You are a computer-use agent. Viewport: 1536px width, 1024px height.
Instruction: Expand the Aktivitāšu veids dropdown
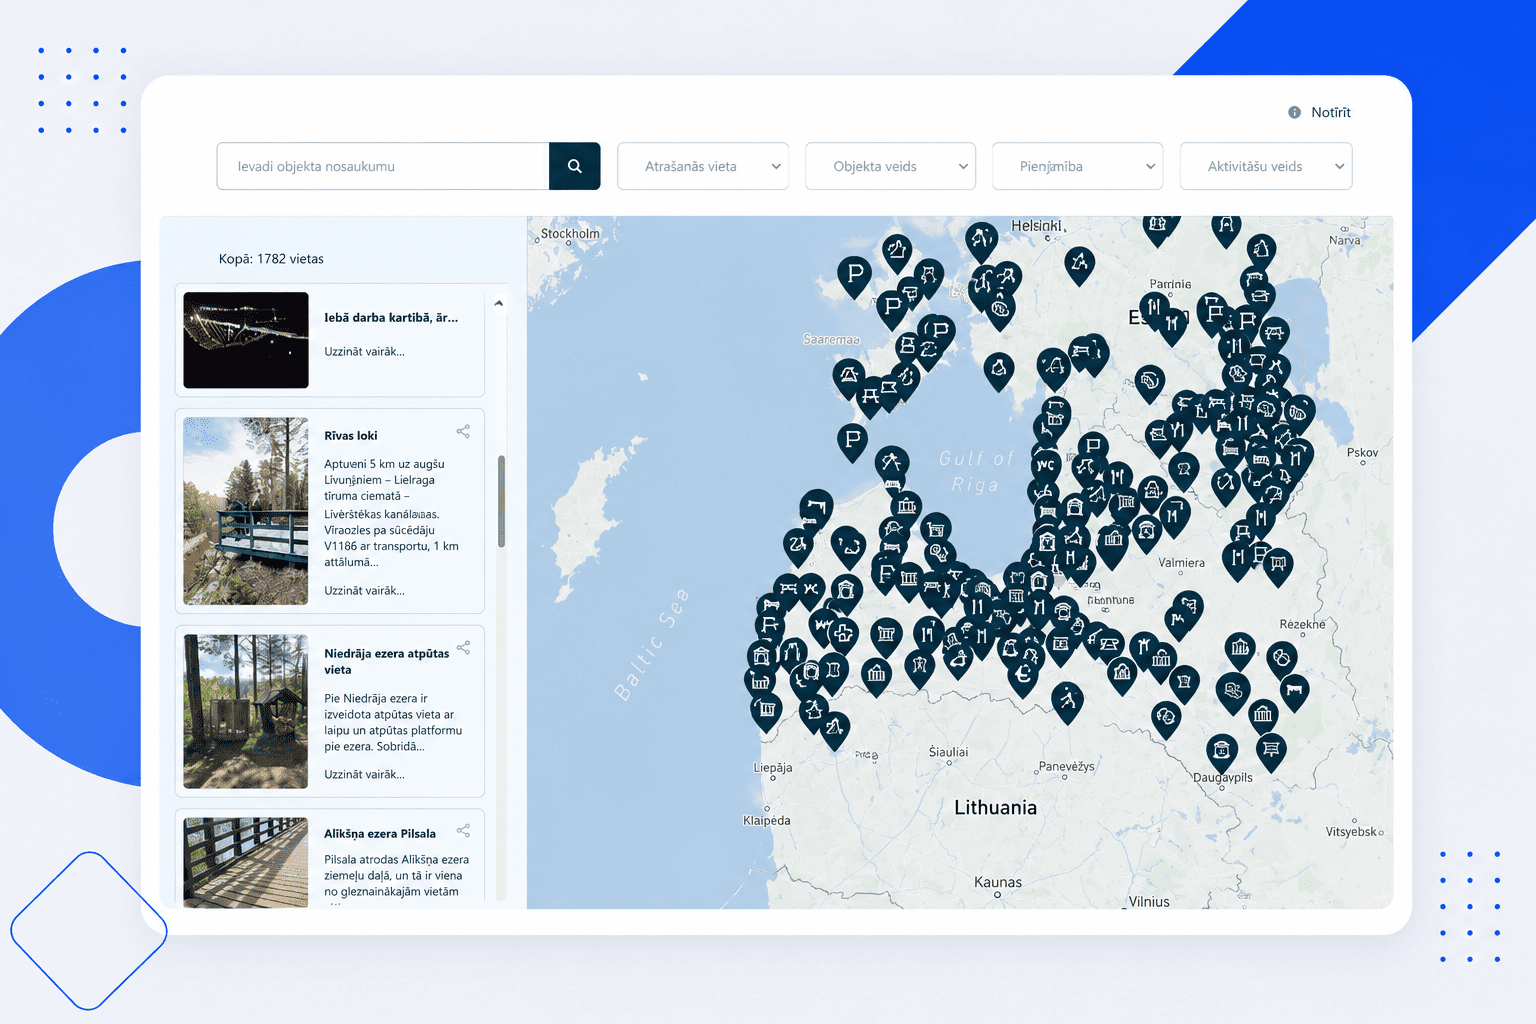click(x=1266, y=166)
